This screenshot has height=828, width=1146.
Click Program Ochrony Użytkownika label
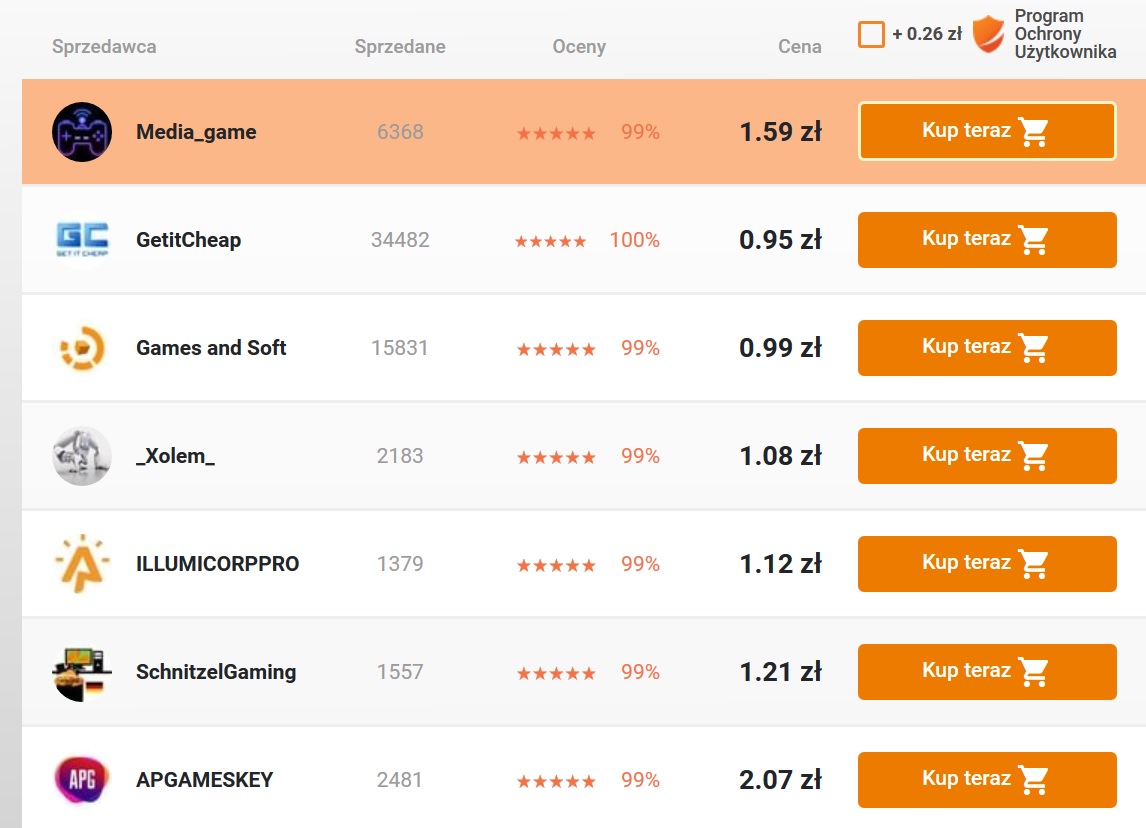1065,34
